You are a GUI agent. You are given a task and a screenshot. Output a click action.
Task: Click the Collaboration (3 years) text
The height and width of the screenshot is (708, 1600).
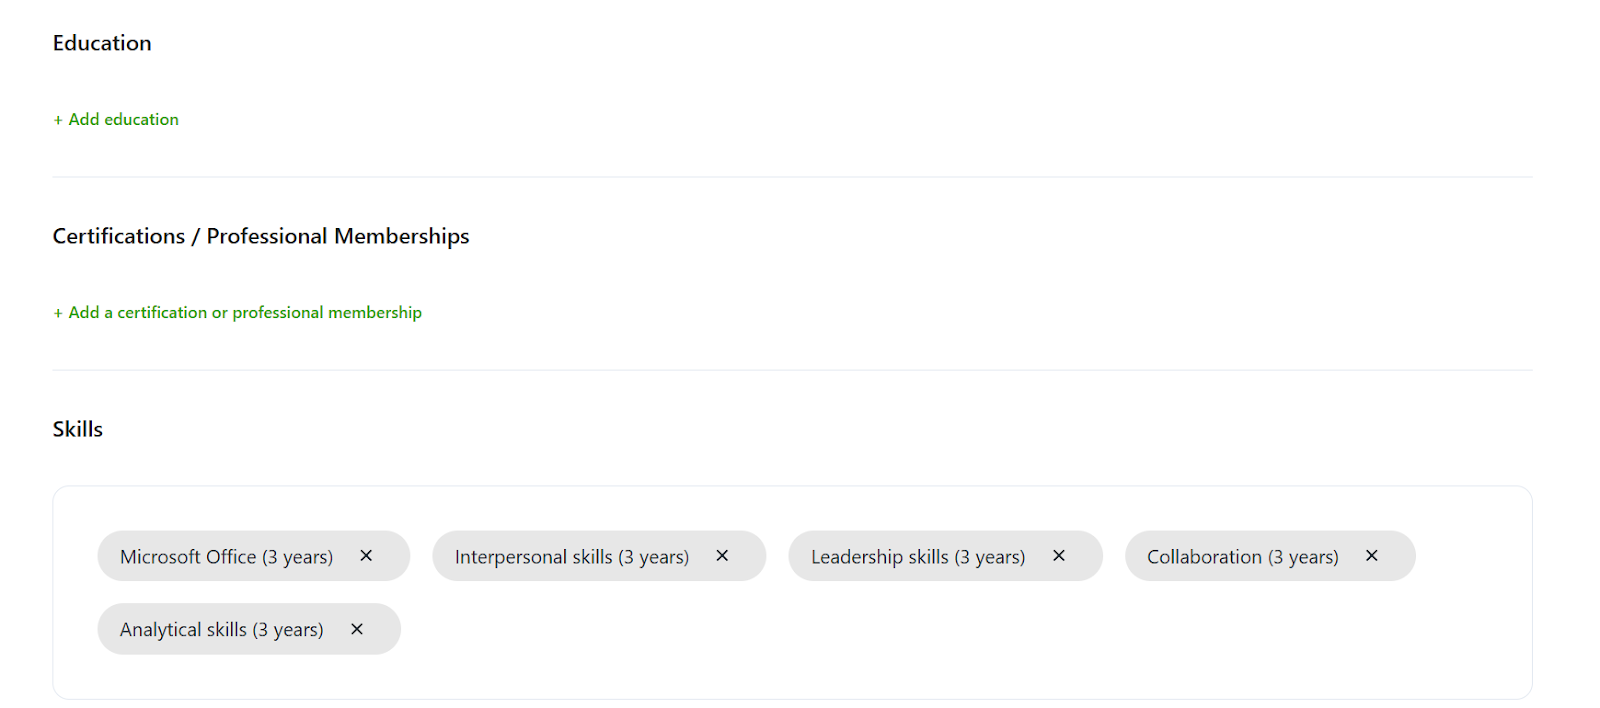(x=1242, y=557)
